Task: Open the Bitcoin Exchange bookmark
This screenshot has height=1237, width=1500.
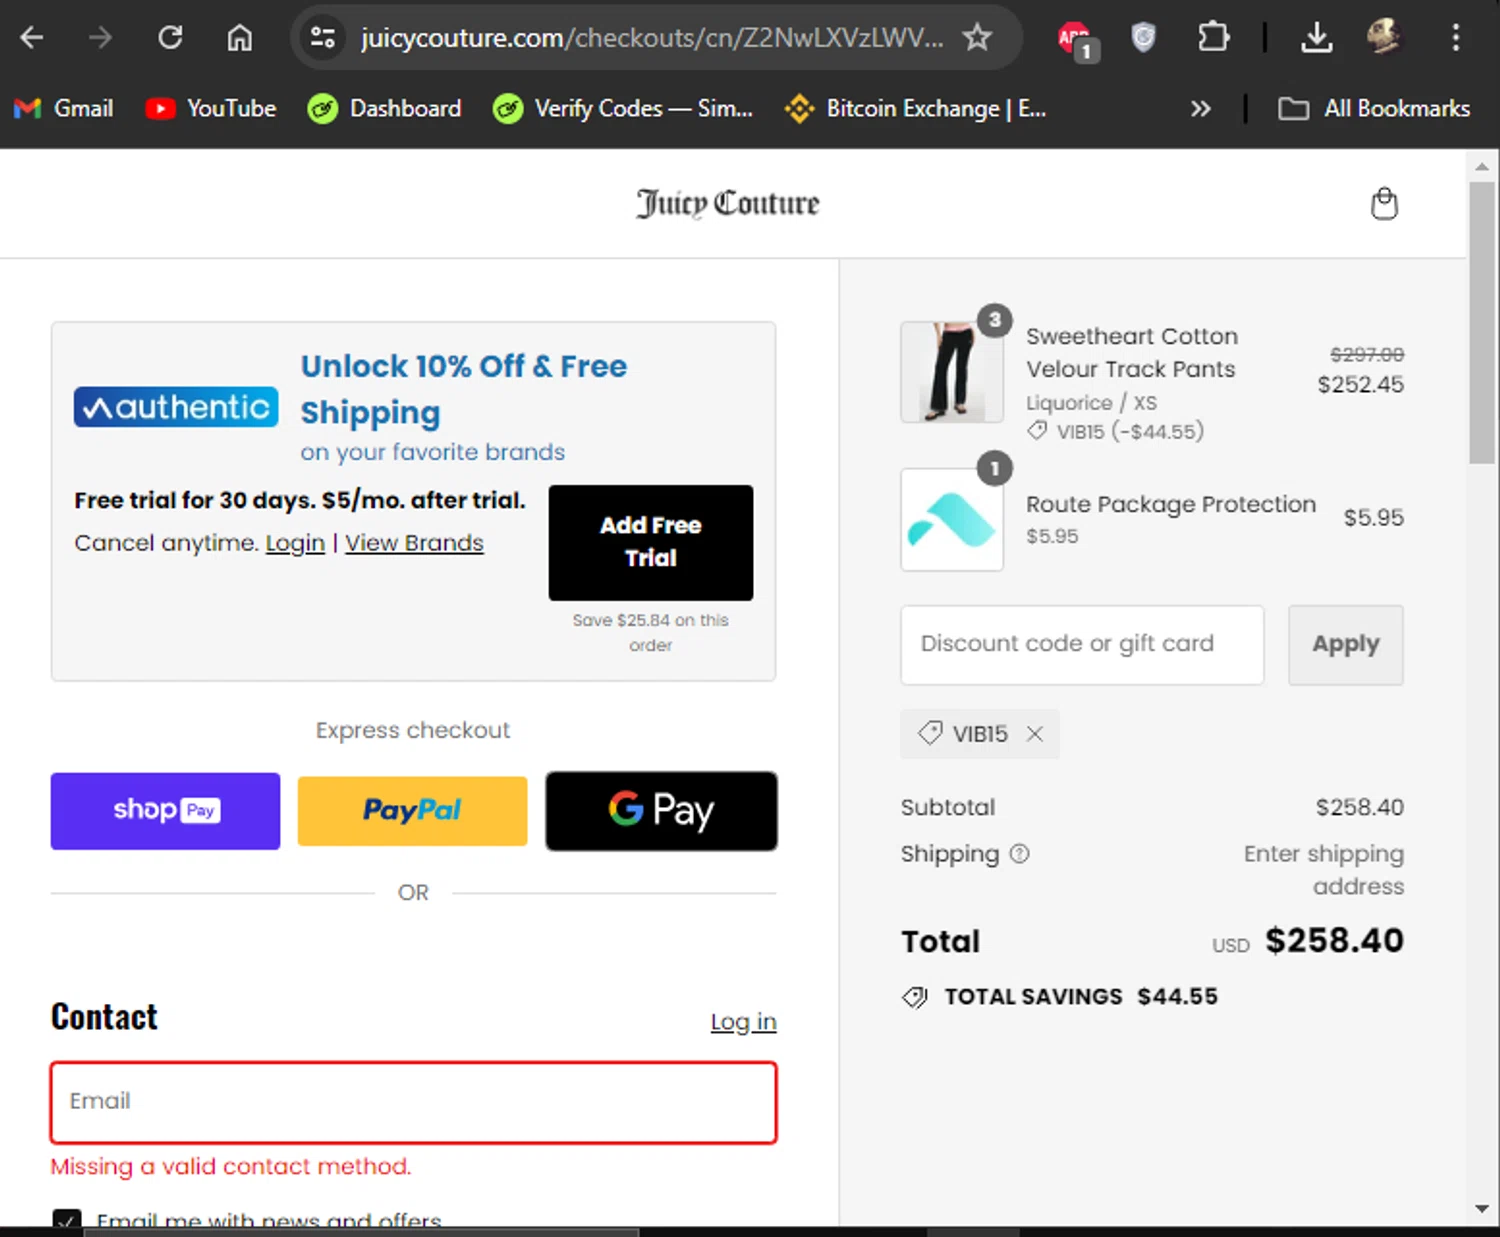Action: pyautogui.click(x=915, y=108)
